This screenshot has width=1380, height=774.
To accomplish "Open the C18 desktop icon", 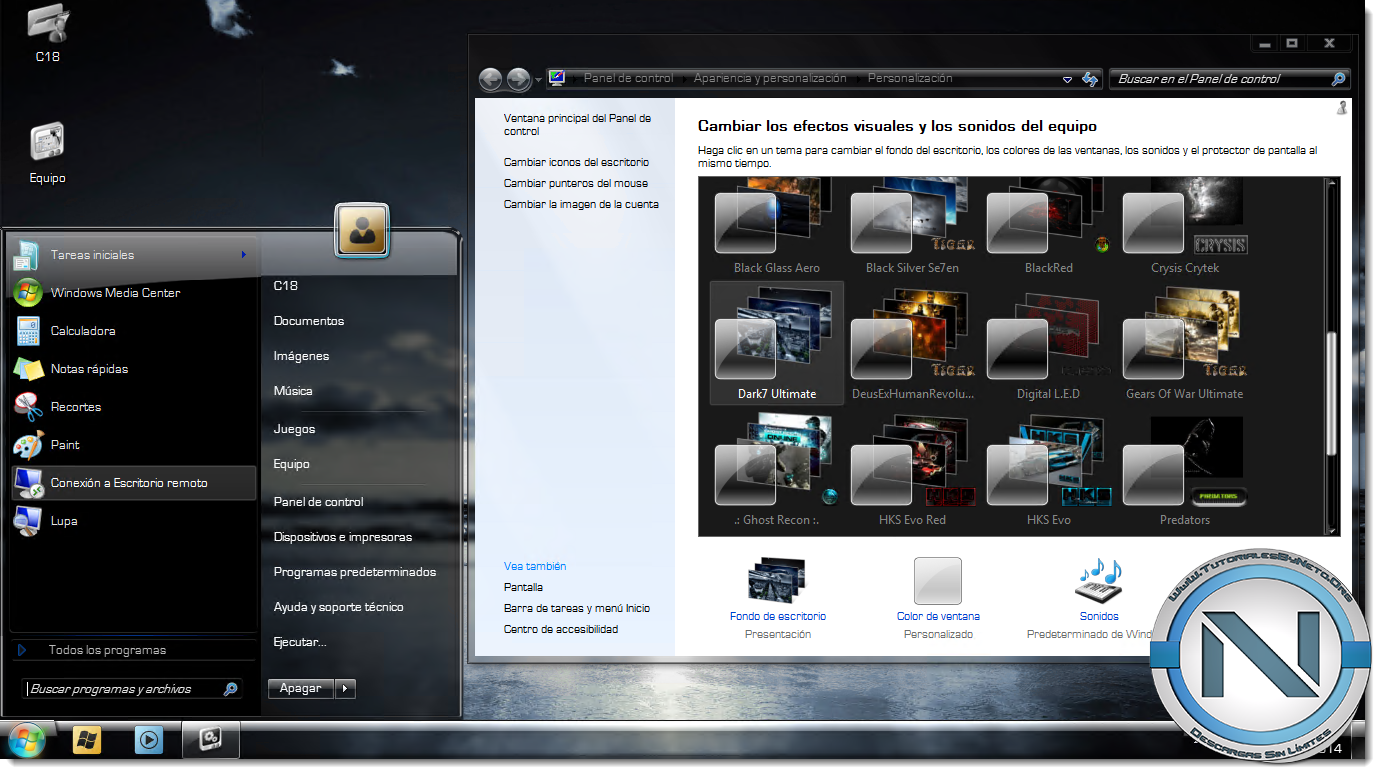I will pyautogui.click(x=47, y=34).
